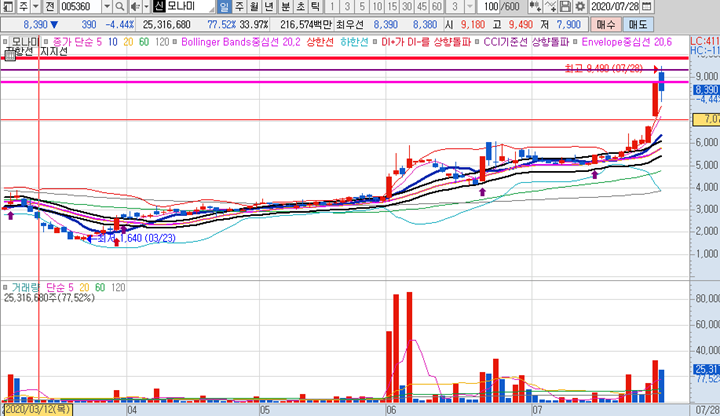Edit the 100 candle count field
The height and width of the screenshot is (416, 720).
pos(489,6)
